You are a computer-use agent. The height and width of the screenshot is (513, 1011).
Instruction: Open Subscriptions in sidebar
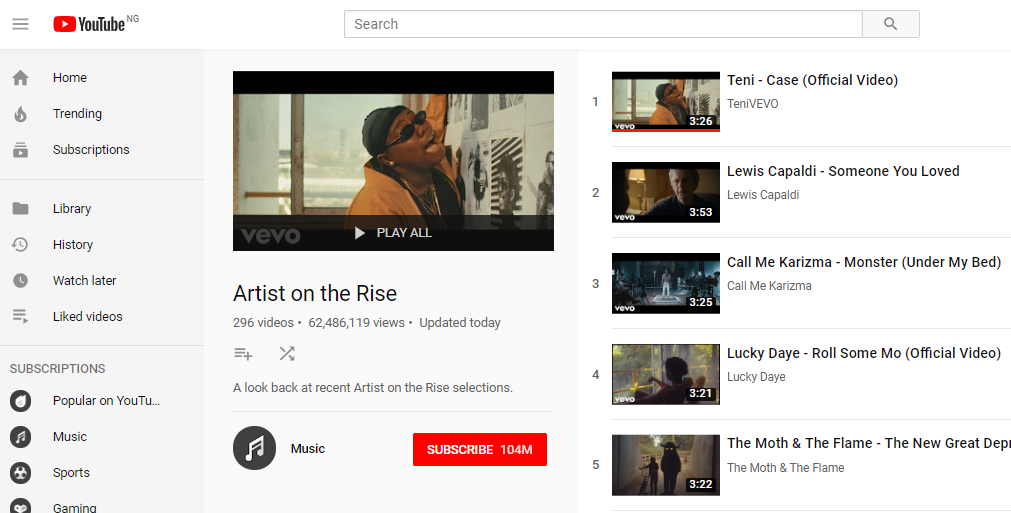point(91,150)
